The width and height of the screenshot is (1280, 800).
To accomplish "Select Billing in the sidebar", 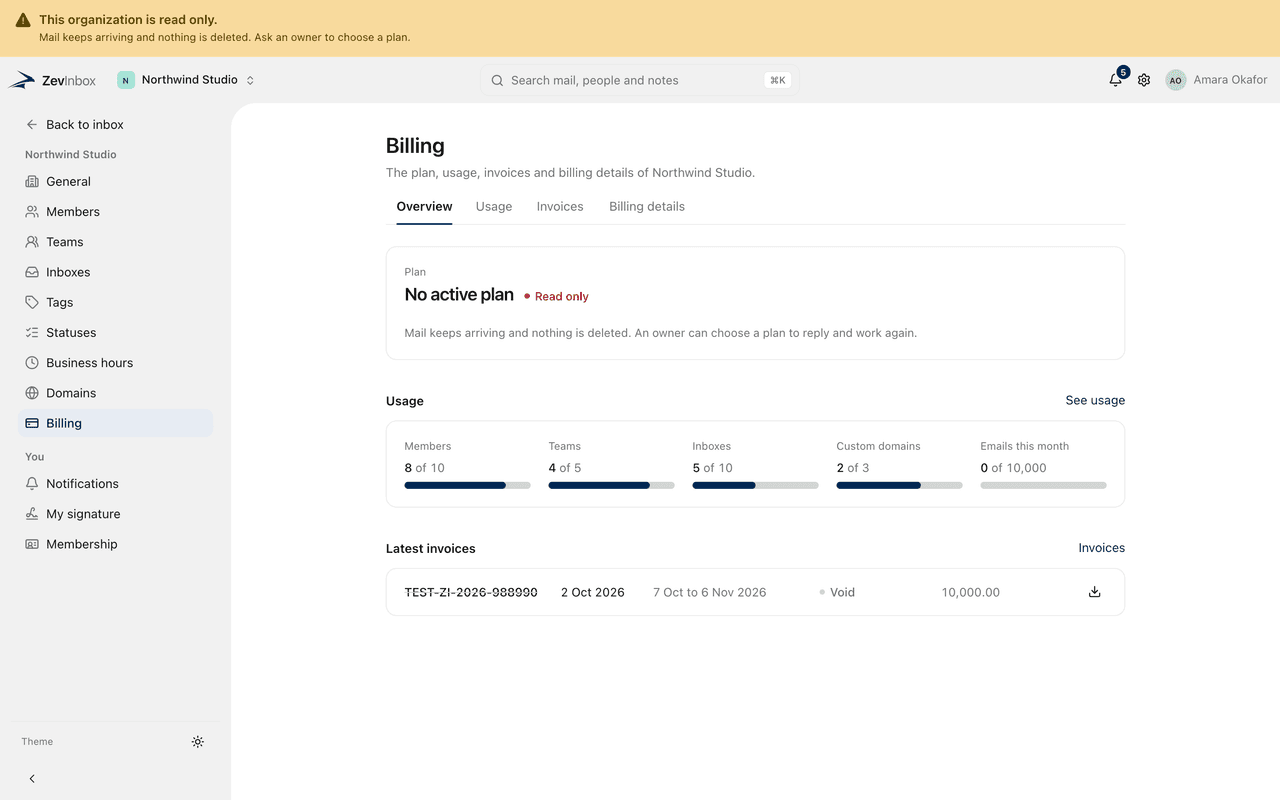I will pyautogui.click(x=116, y=423).
